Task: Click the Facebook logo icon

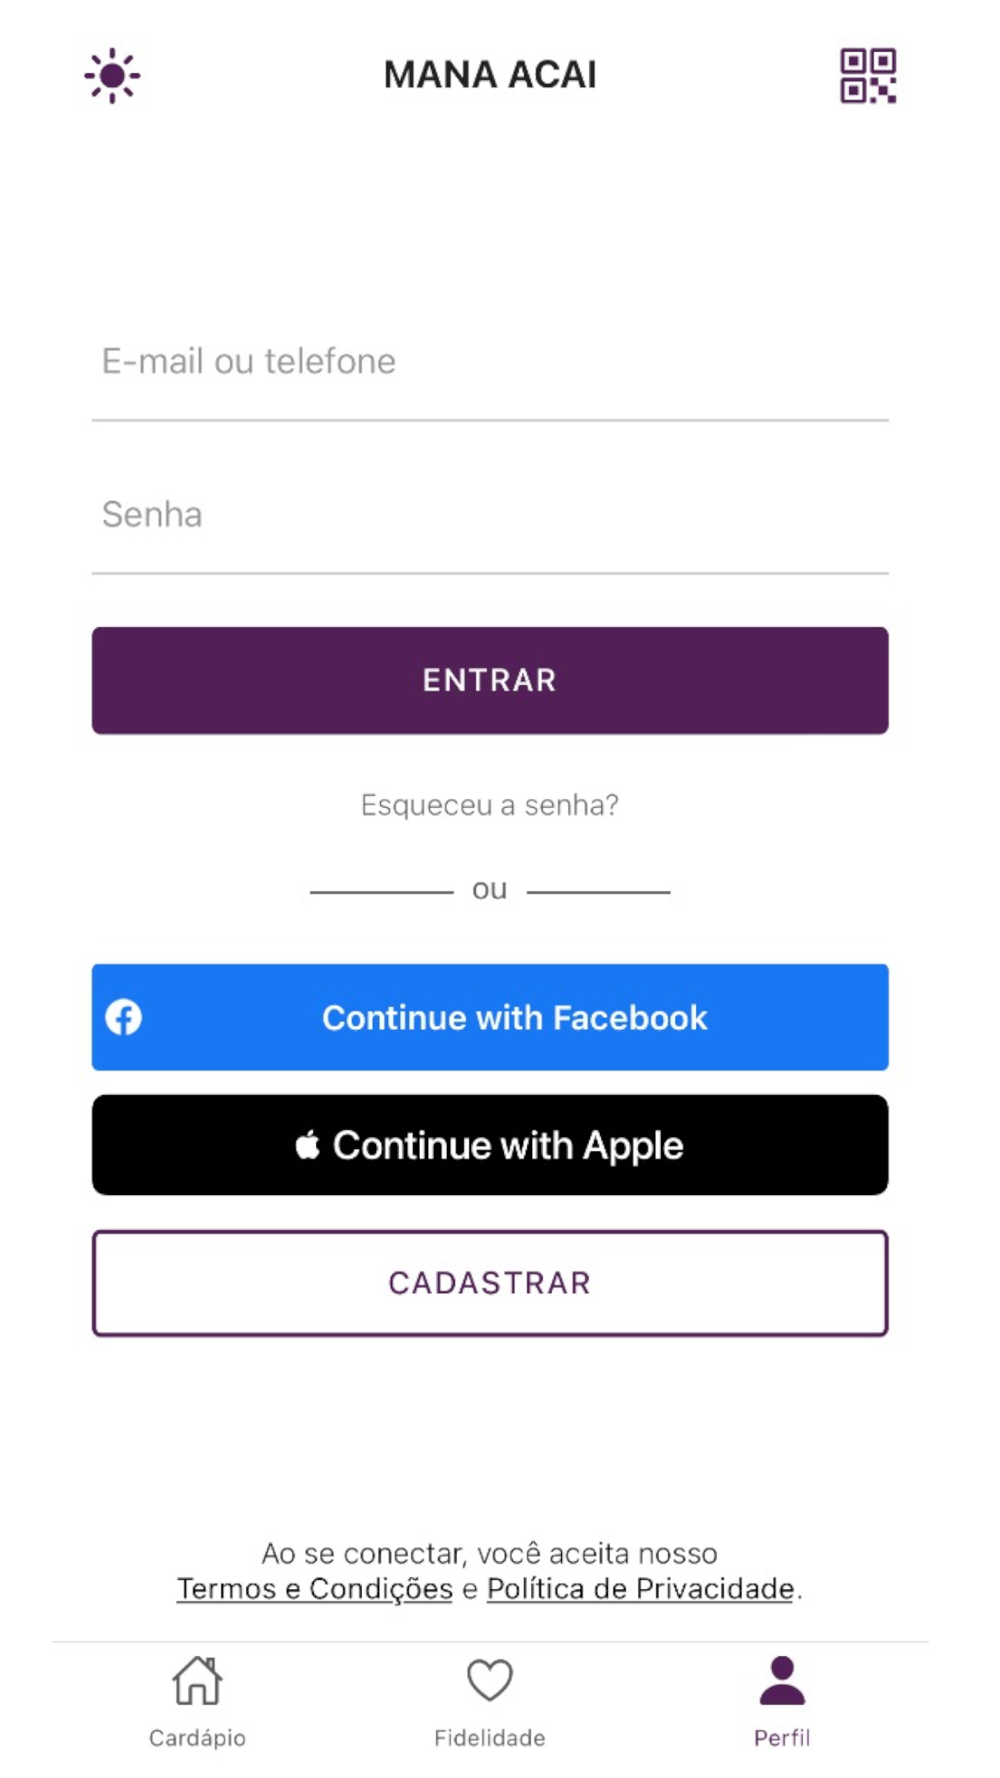Action: click(x=124, y=1017)
